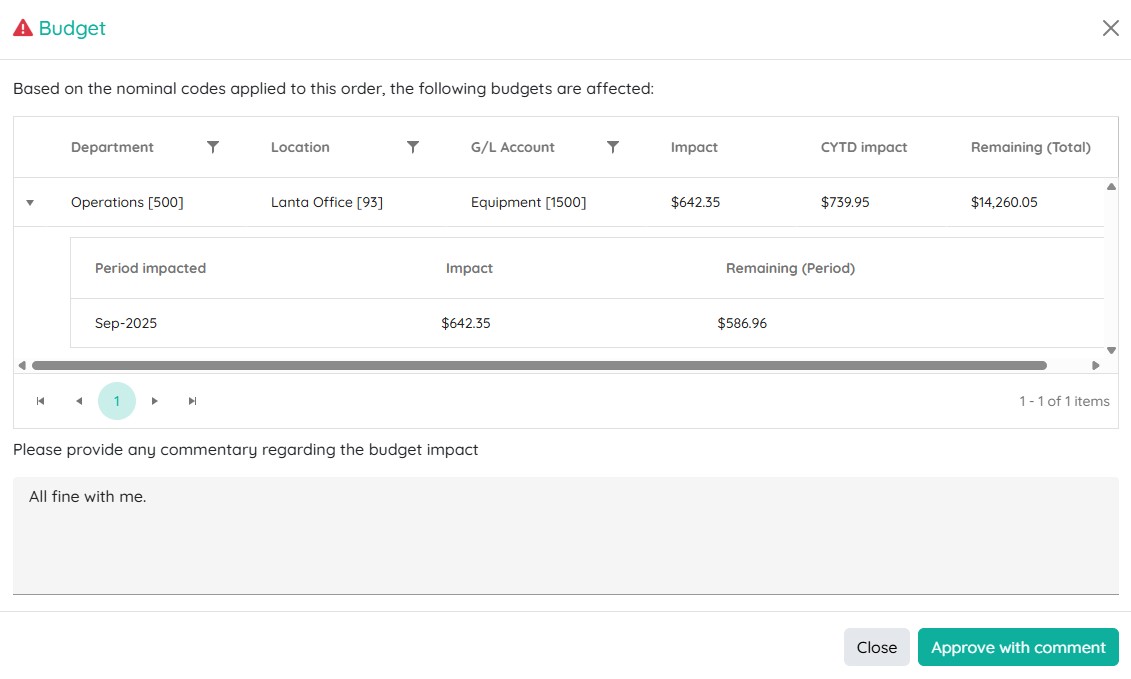Select page 1 in the pager
This screenshot has width=1131, height=679.
pyautogui.click(x=117, y=401)
